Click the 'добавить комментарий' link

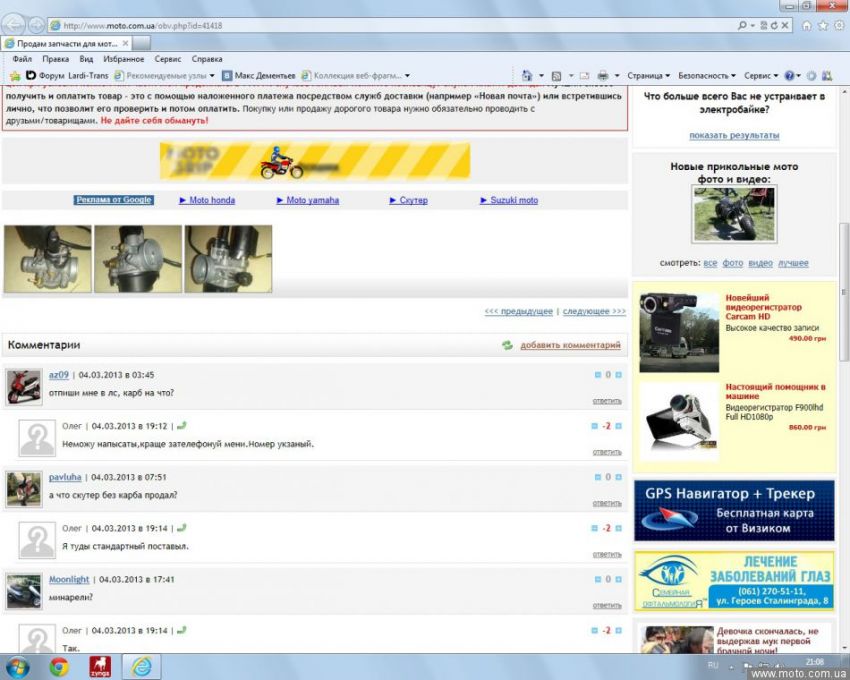(570, 345)
